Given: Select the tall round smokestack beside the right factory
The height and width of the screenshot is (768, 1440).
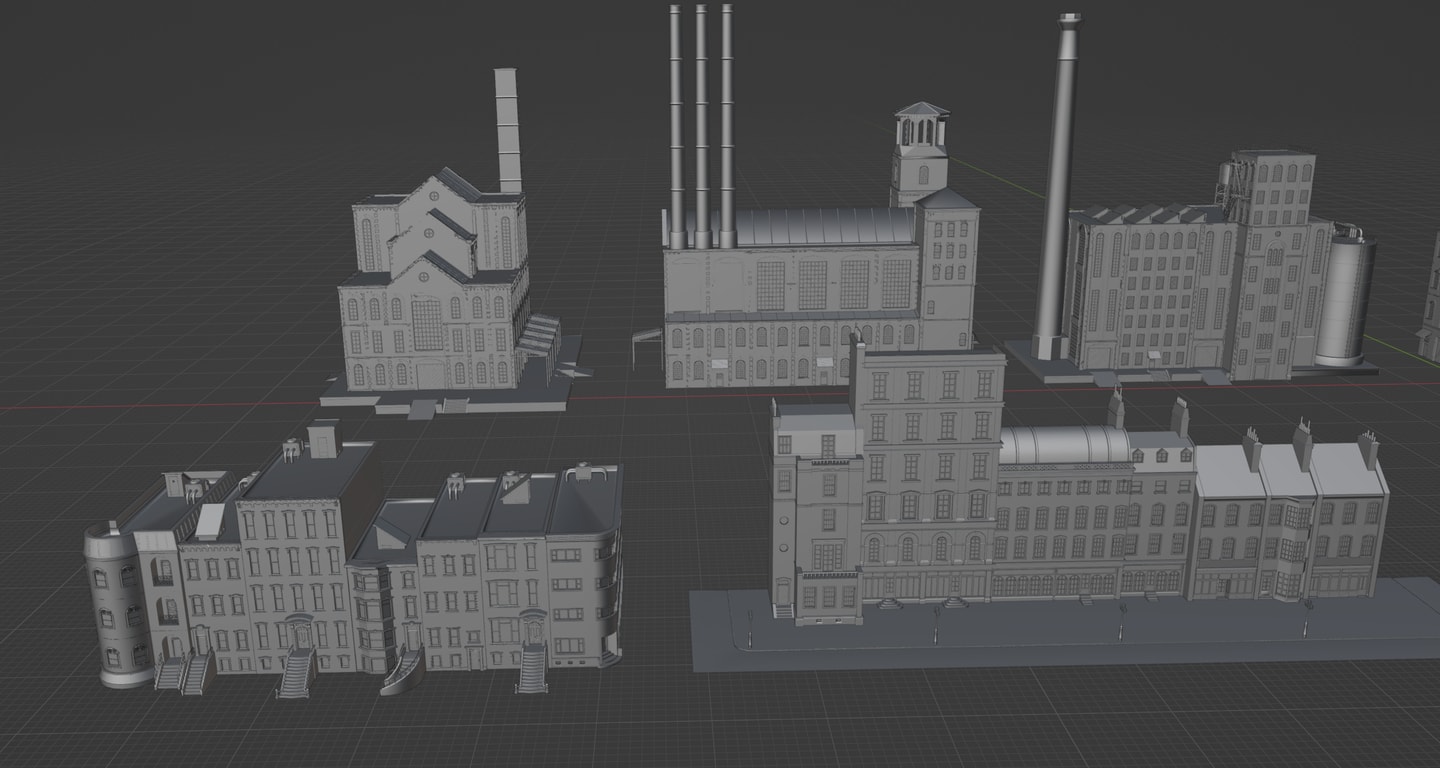Looking at the screenshot, I should point(1057,185).
